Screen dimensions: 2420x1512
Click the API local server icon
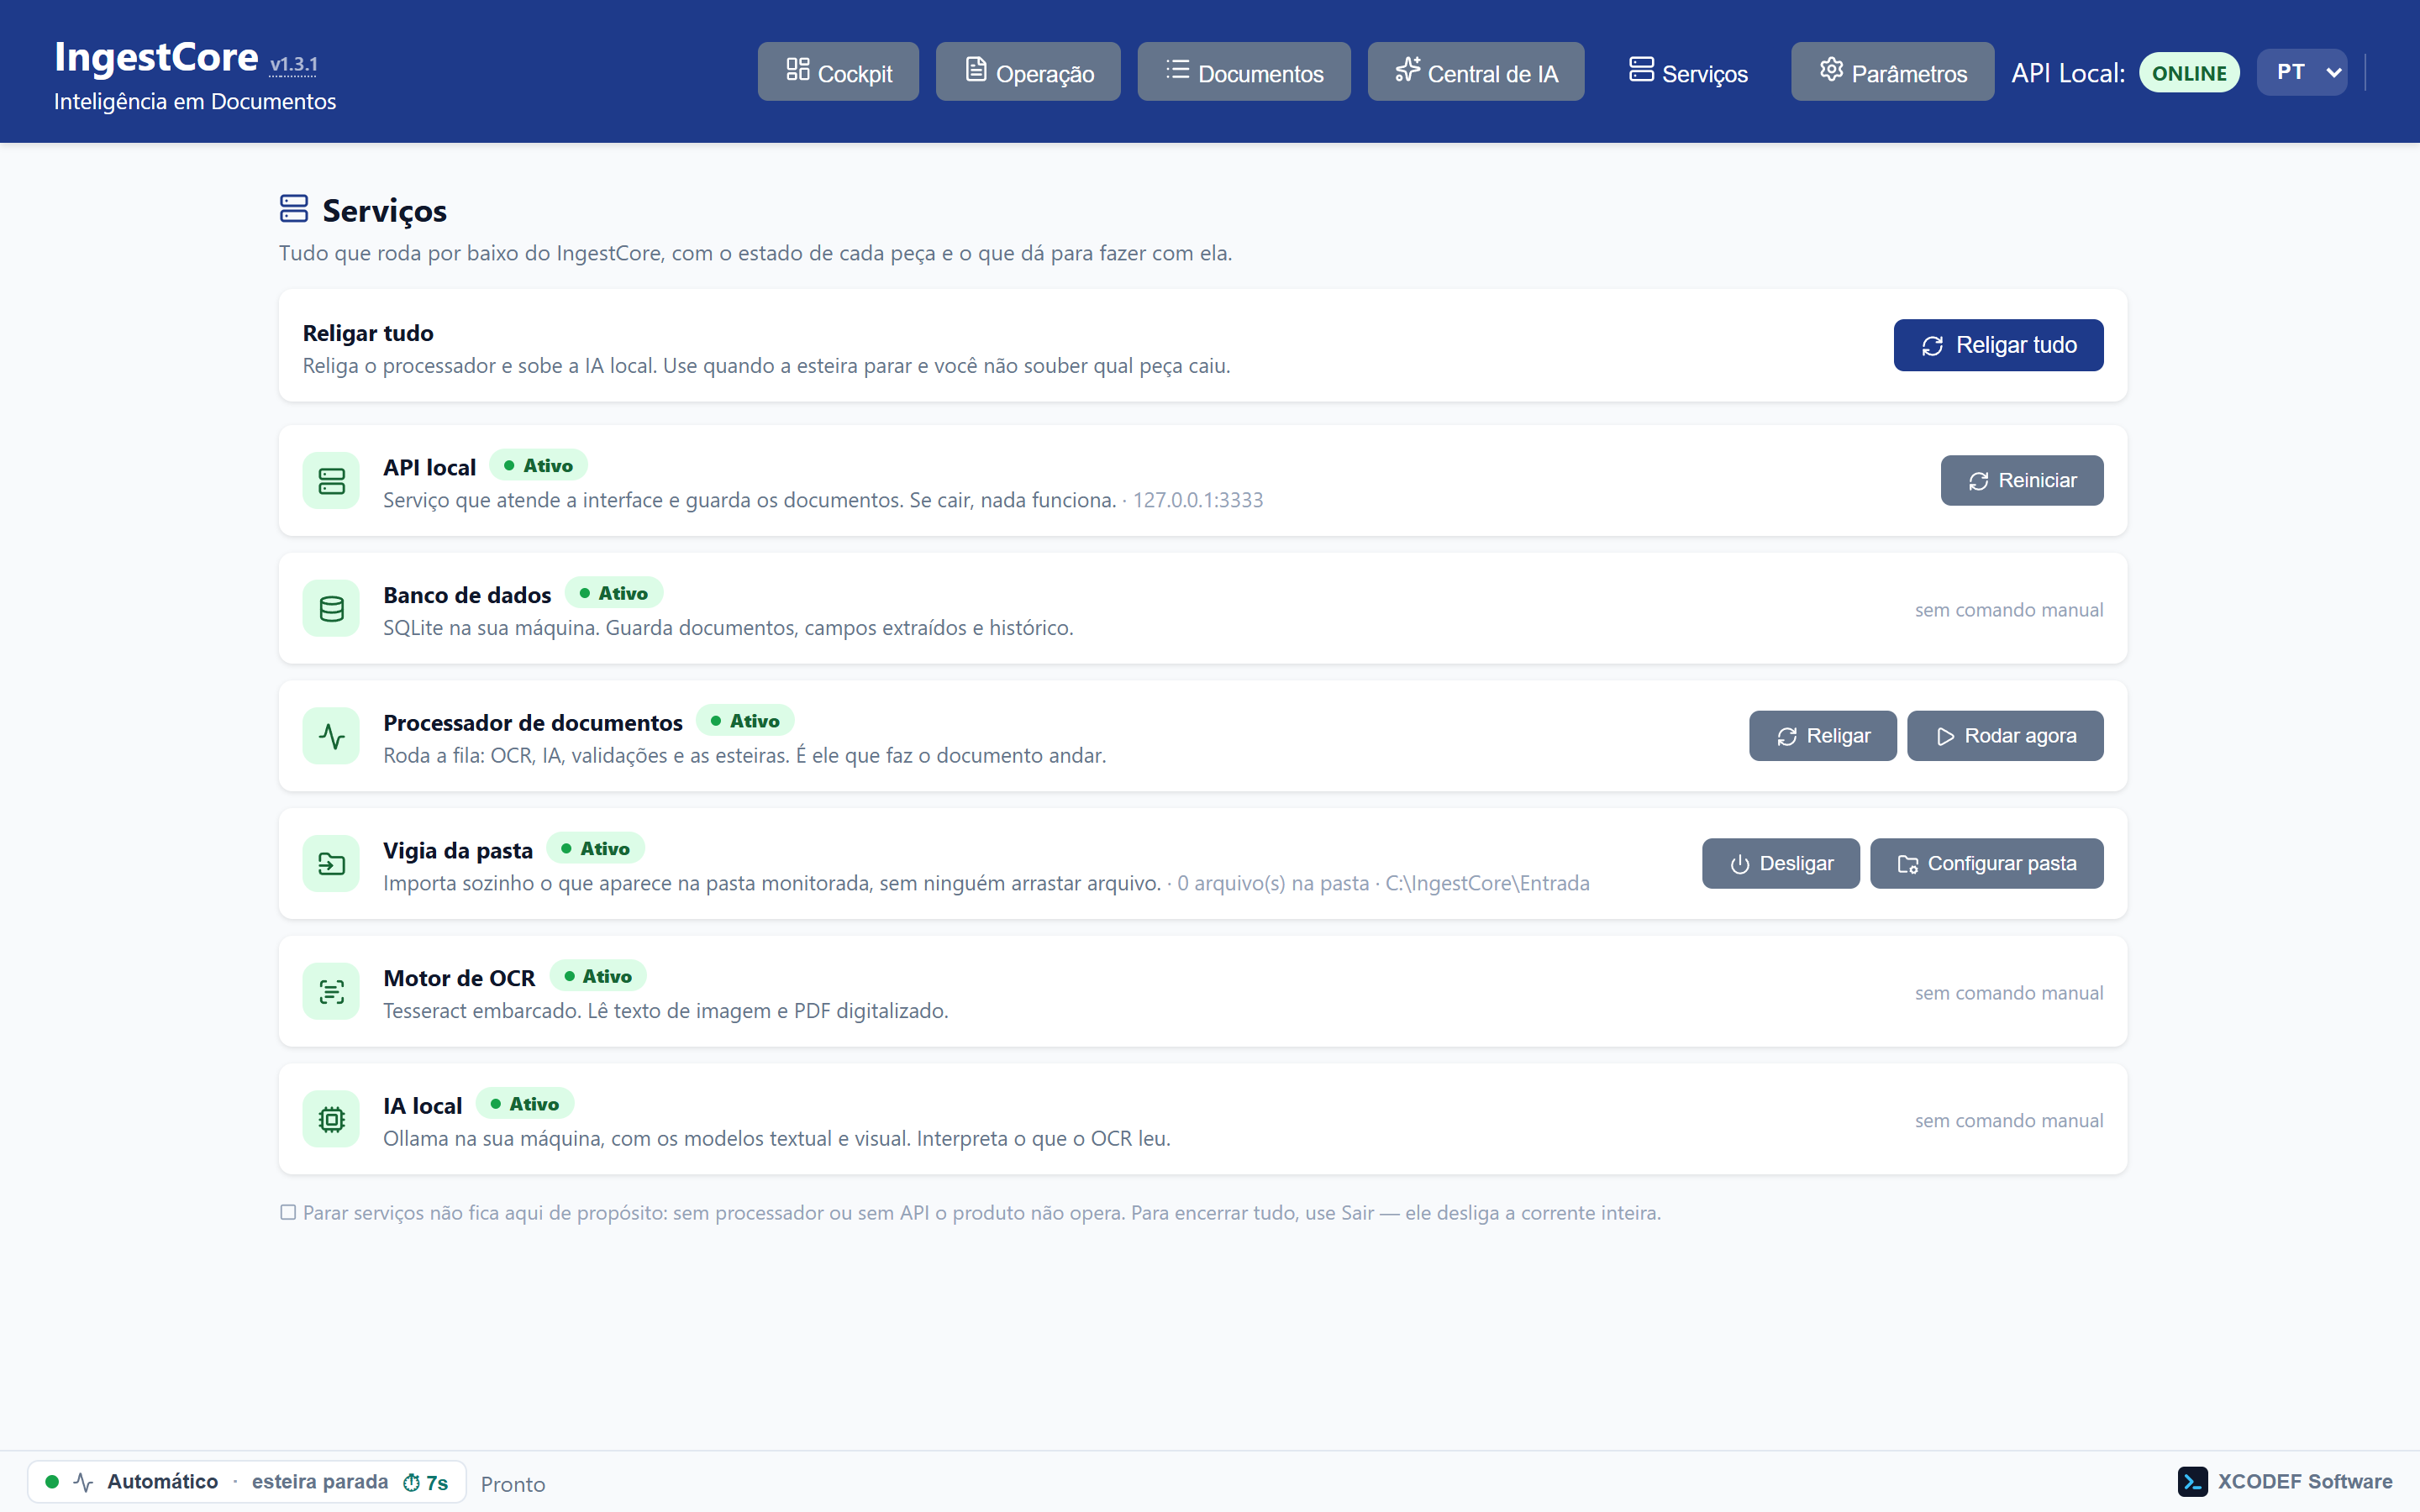(331, 481)
